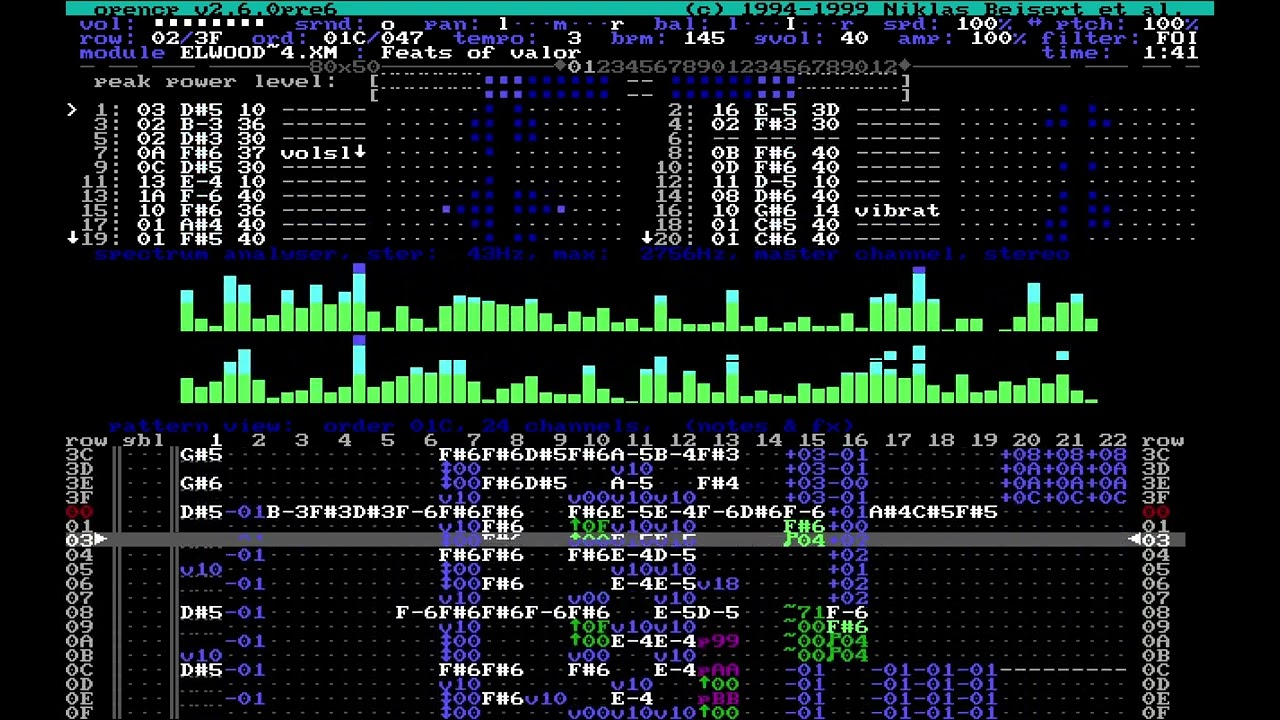This screenshot has height=720, width=1280.
Task: Click the amp 100% amplification value
Action: pyautogui.click(x=998, y=38)
